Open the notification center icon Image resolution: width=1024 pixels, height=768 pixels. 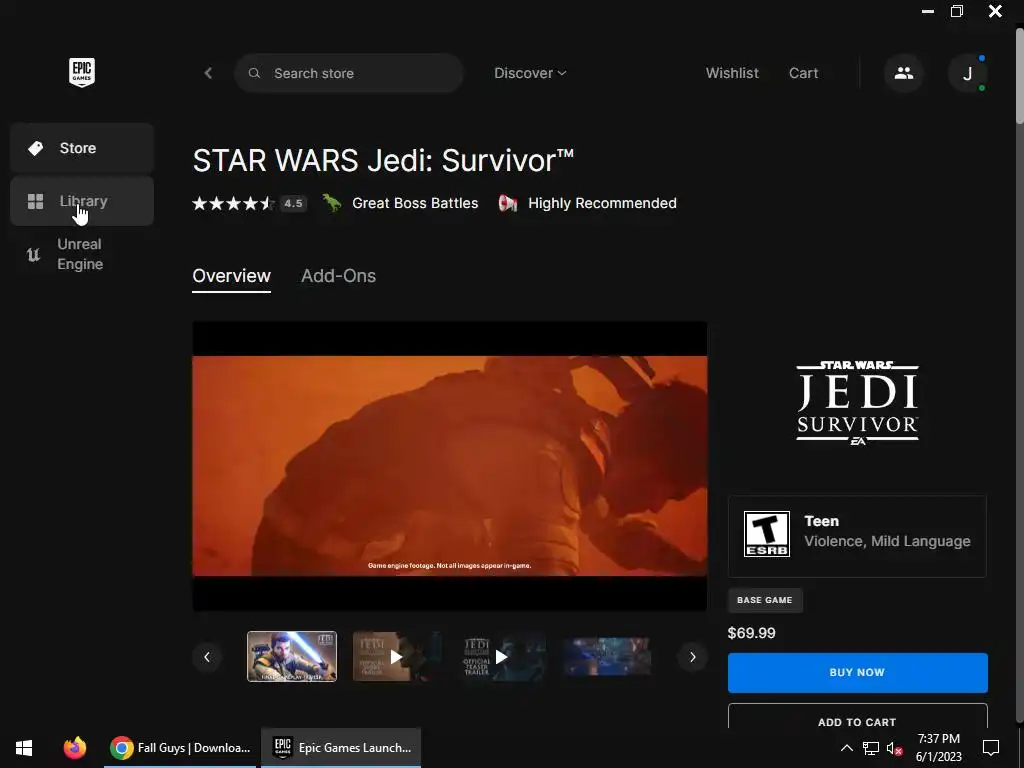click(x=991, y=748)
